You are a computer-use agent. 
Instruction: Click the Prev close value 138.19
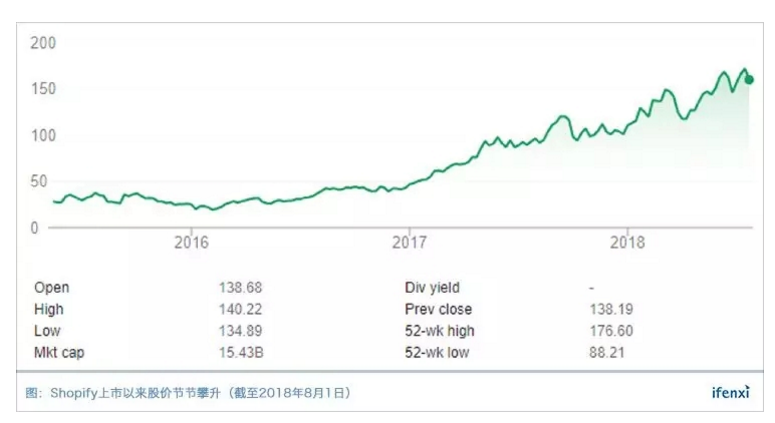coord(611,310)
